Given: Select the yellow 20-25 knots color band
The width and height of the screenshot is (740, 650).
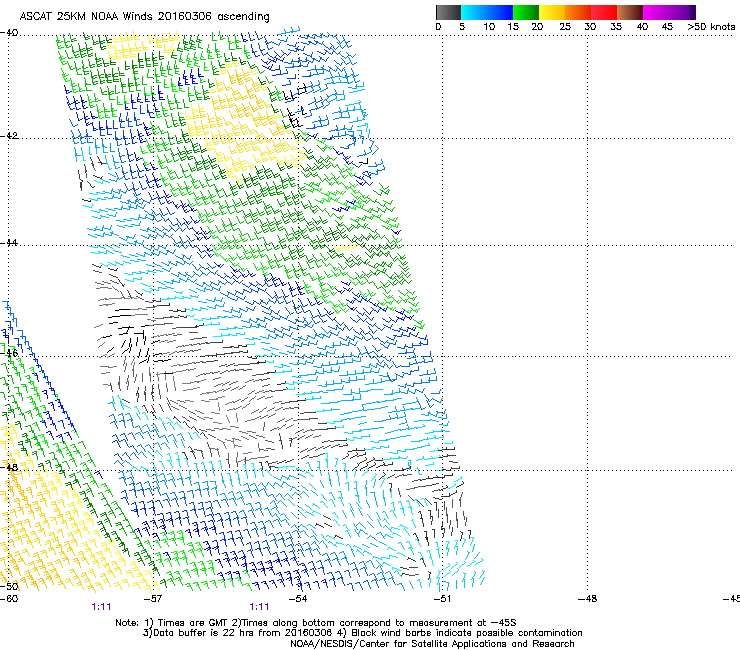Looking at the screenshot, I should (552, 12).
